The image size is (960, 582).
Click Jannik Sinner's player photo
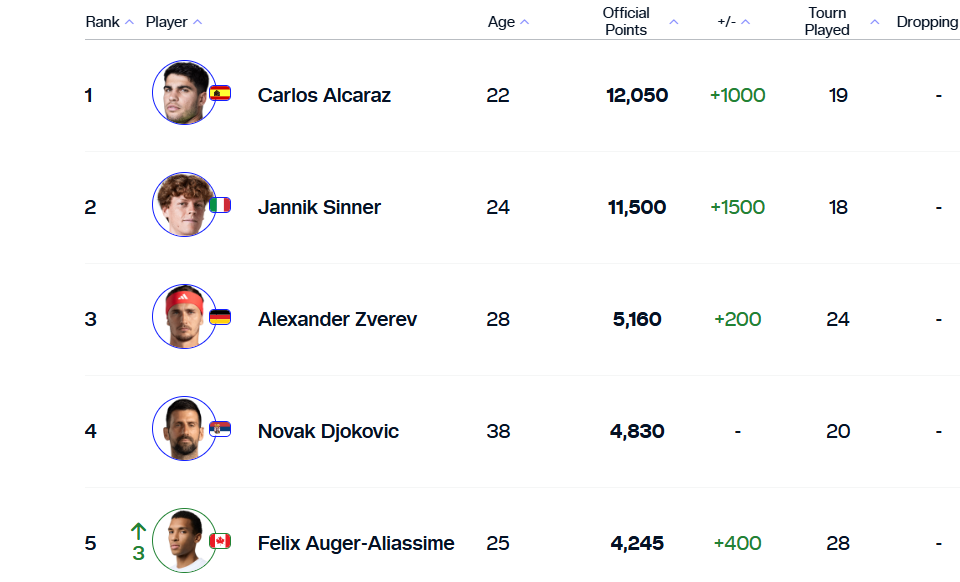pyautogui.click(x=184, y=205)
